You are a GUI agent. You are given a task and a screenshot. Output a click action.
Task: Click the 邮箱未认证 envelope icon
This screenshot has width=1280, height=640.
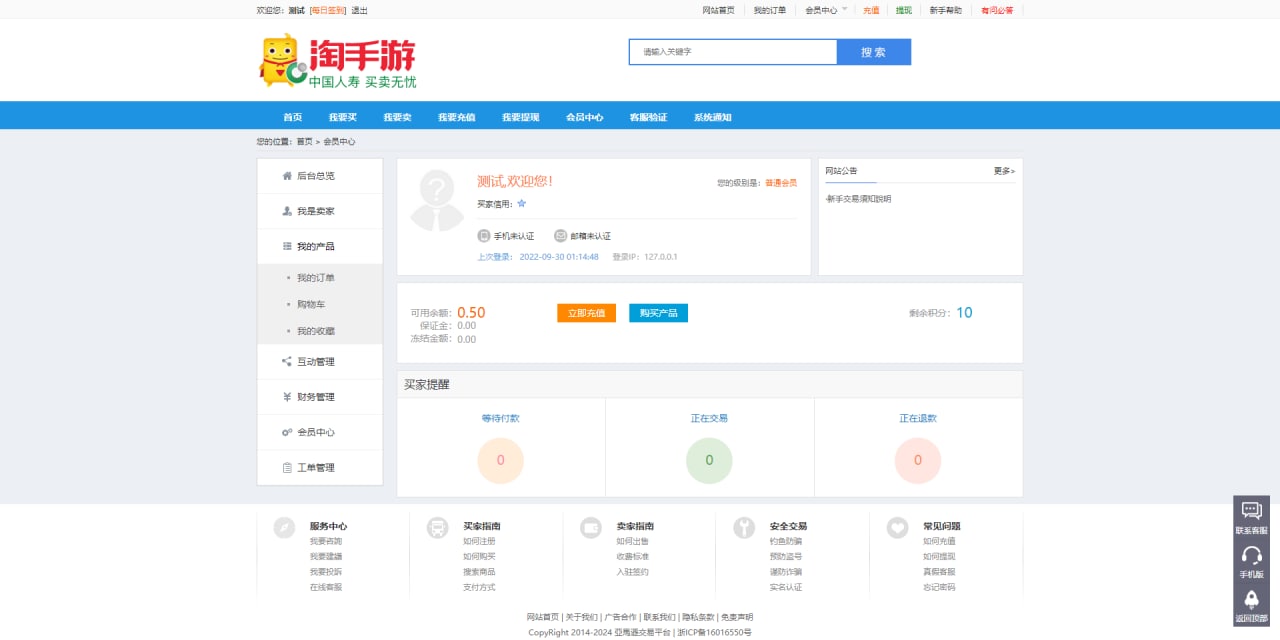[x=561, y=236]
